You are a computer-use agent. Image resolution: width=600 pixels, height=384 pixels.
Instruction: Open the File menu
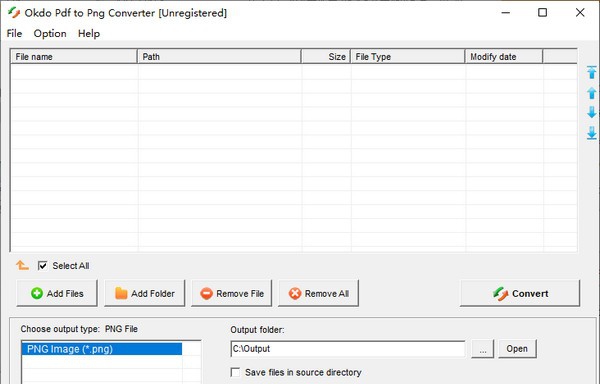14,34
